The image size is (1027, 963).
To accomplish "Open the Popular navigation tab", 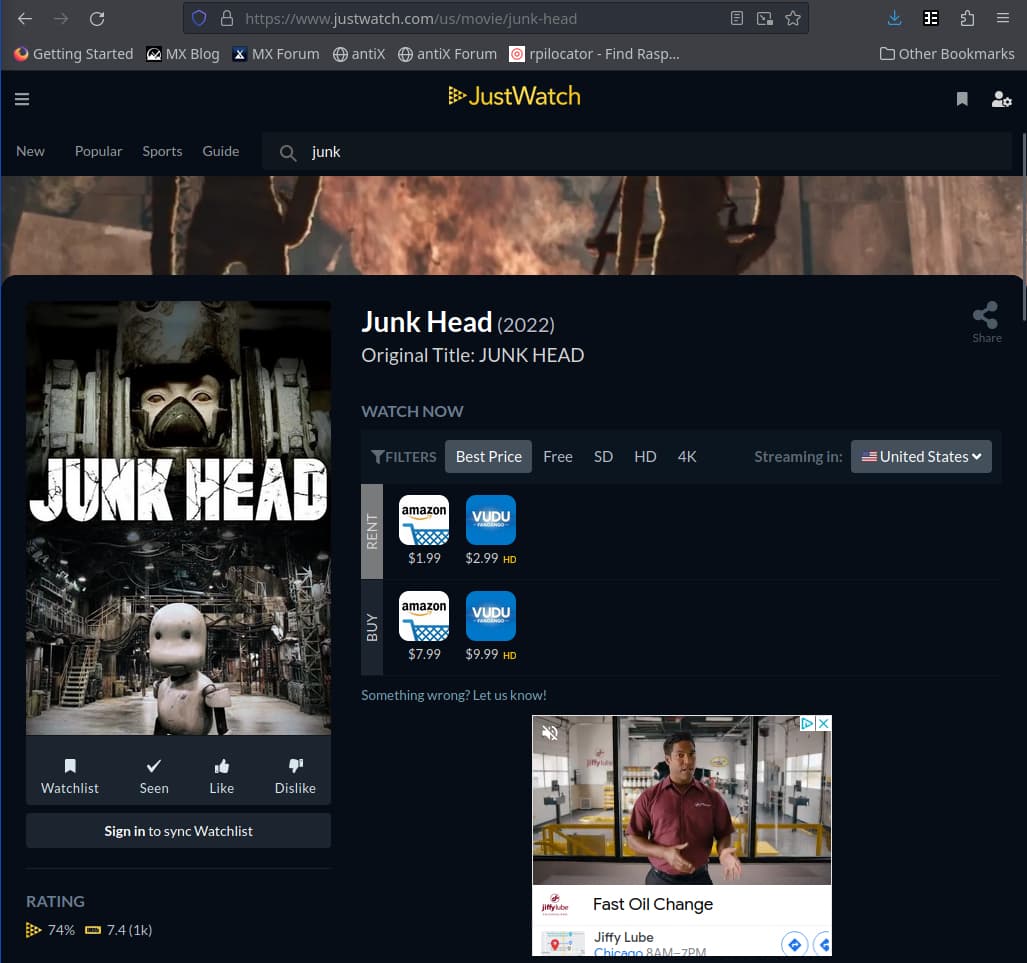I will click(x=98, y=151).
